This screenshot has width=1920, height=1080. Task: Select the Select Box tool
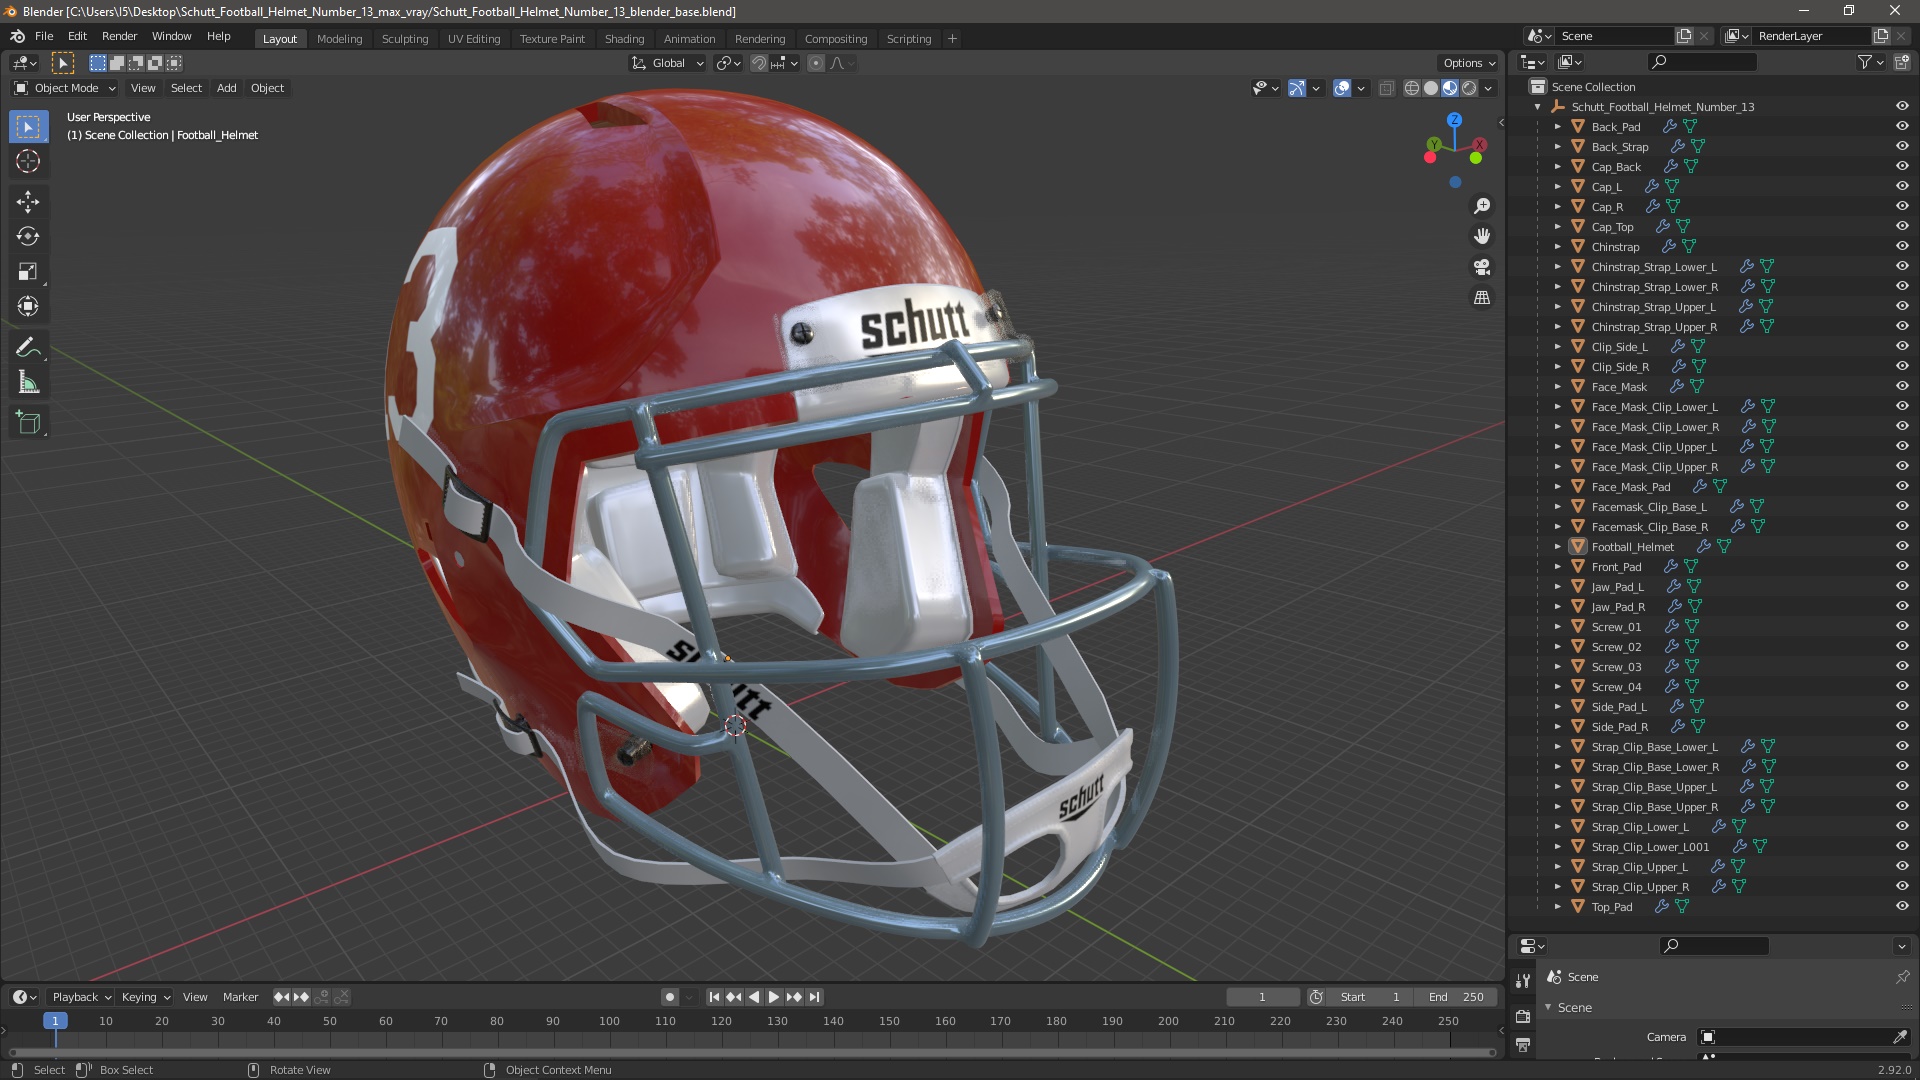tap(28, 127)
